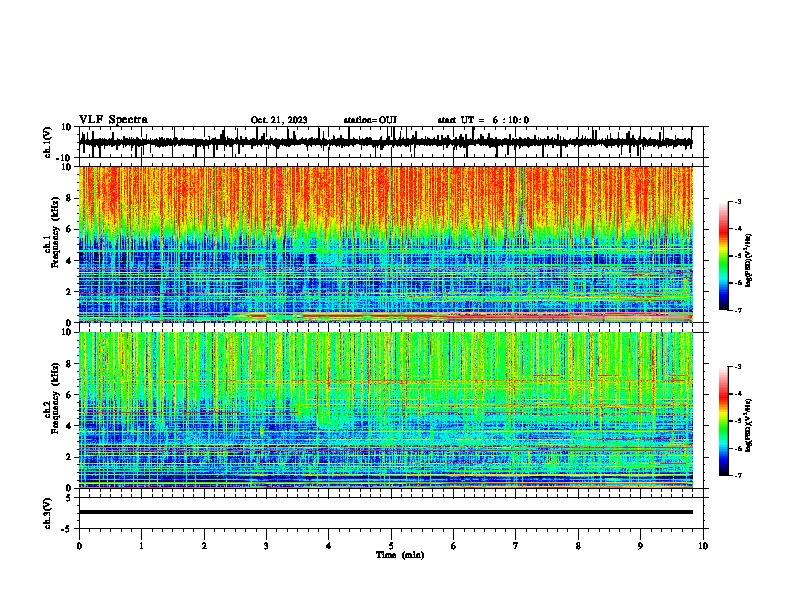Click the -7 label on ch.2 color scale
Screen dimensions: 792x612
(x=738, y=475)
